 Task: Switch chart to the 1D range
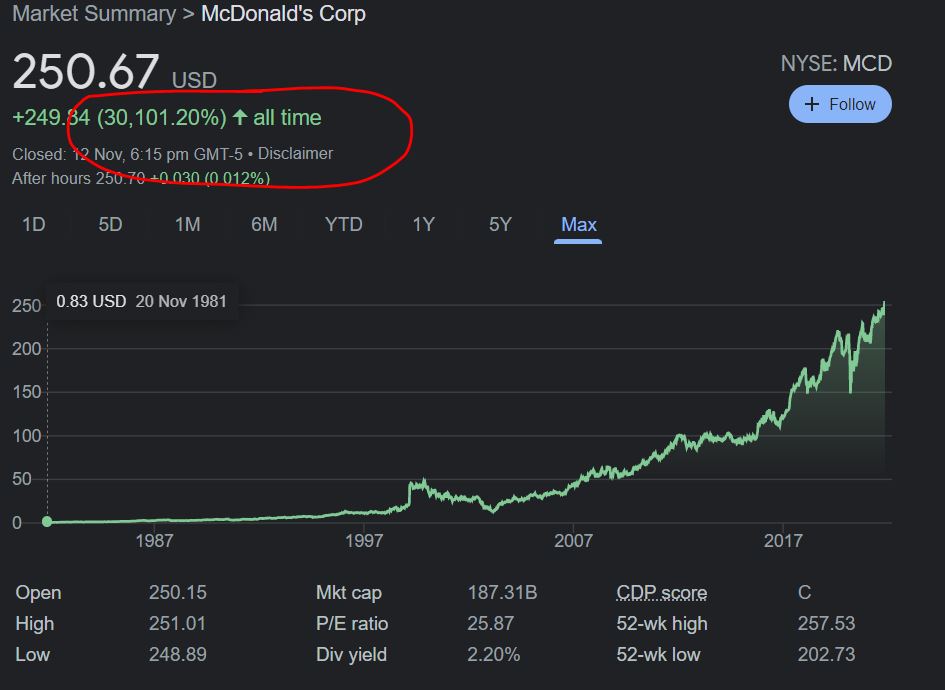[34, 224]
